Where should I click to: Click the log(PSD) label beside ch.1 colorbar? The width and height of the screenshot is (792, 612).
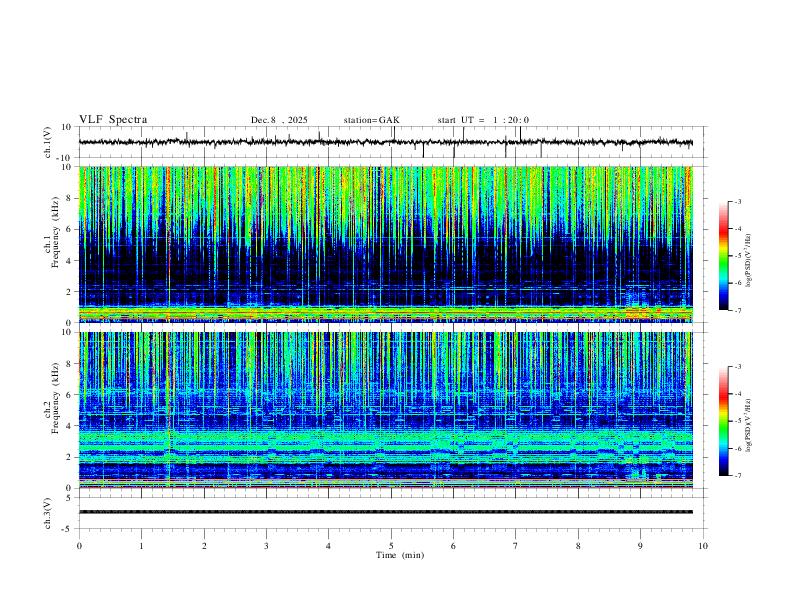(x=749, y=260)
